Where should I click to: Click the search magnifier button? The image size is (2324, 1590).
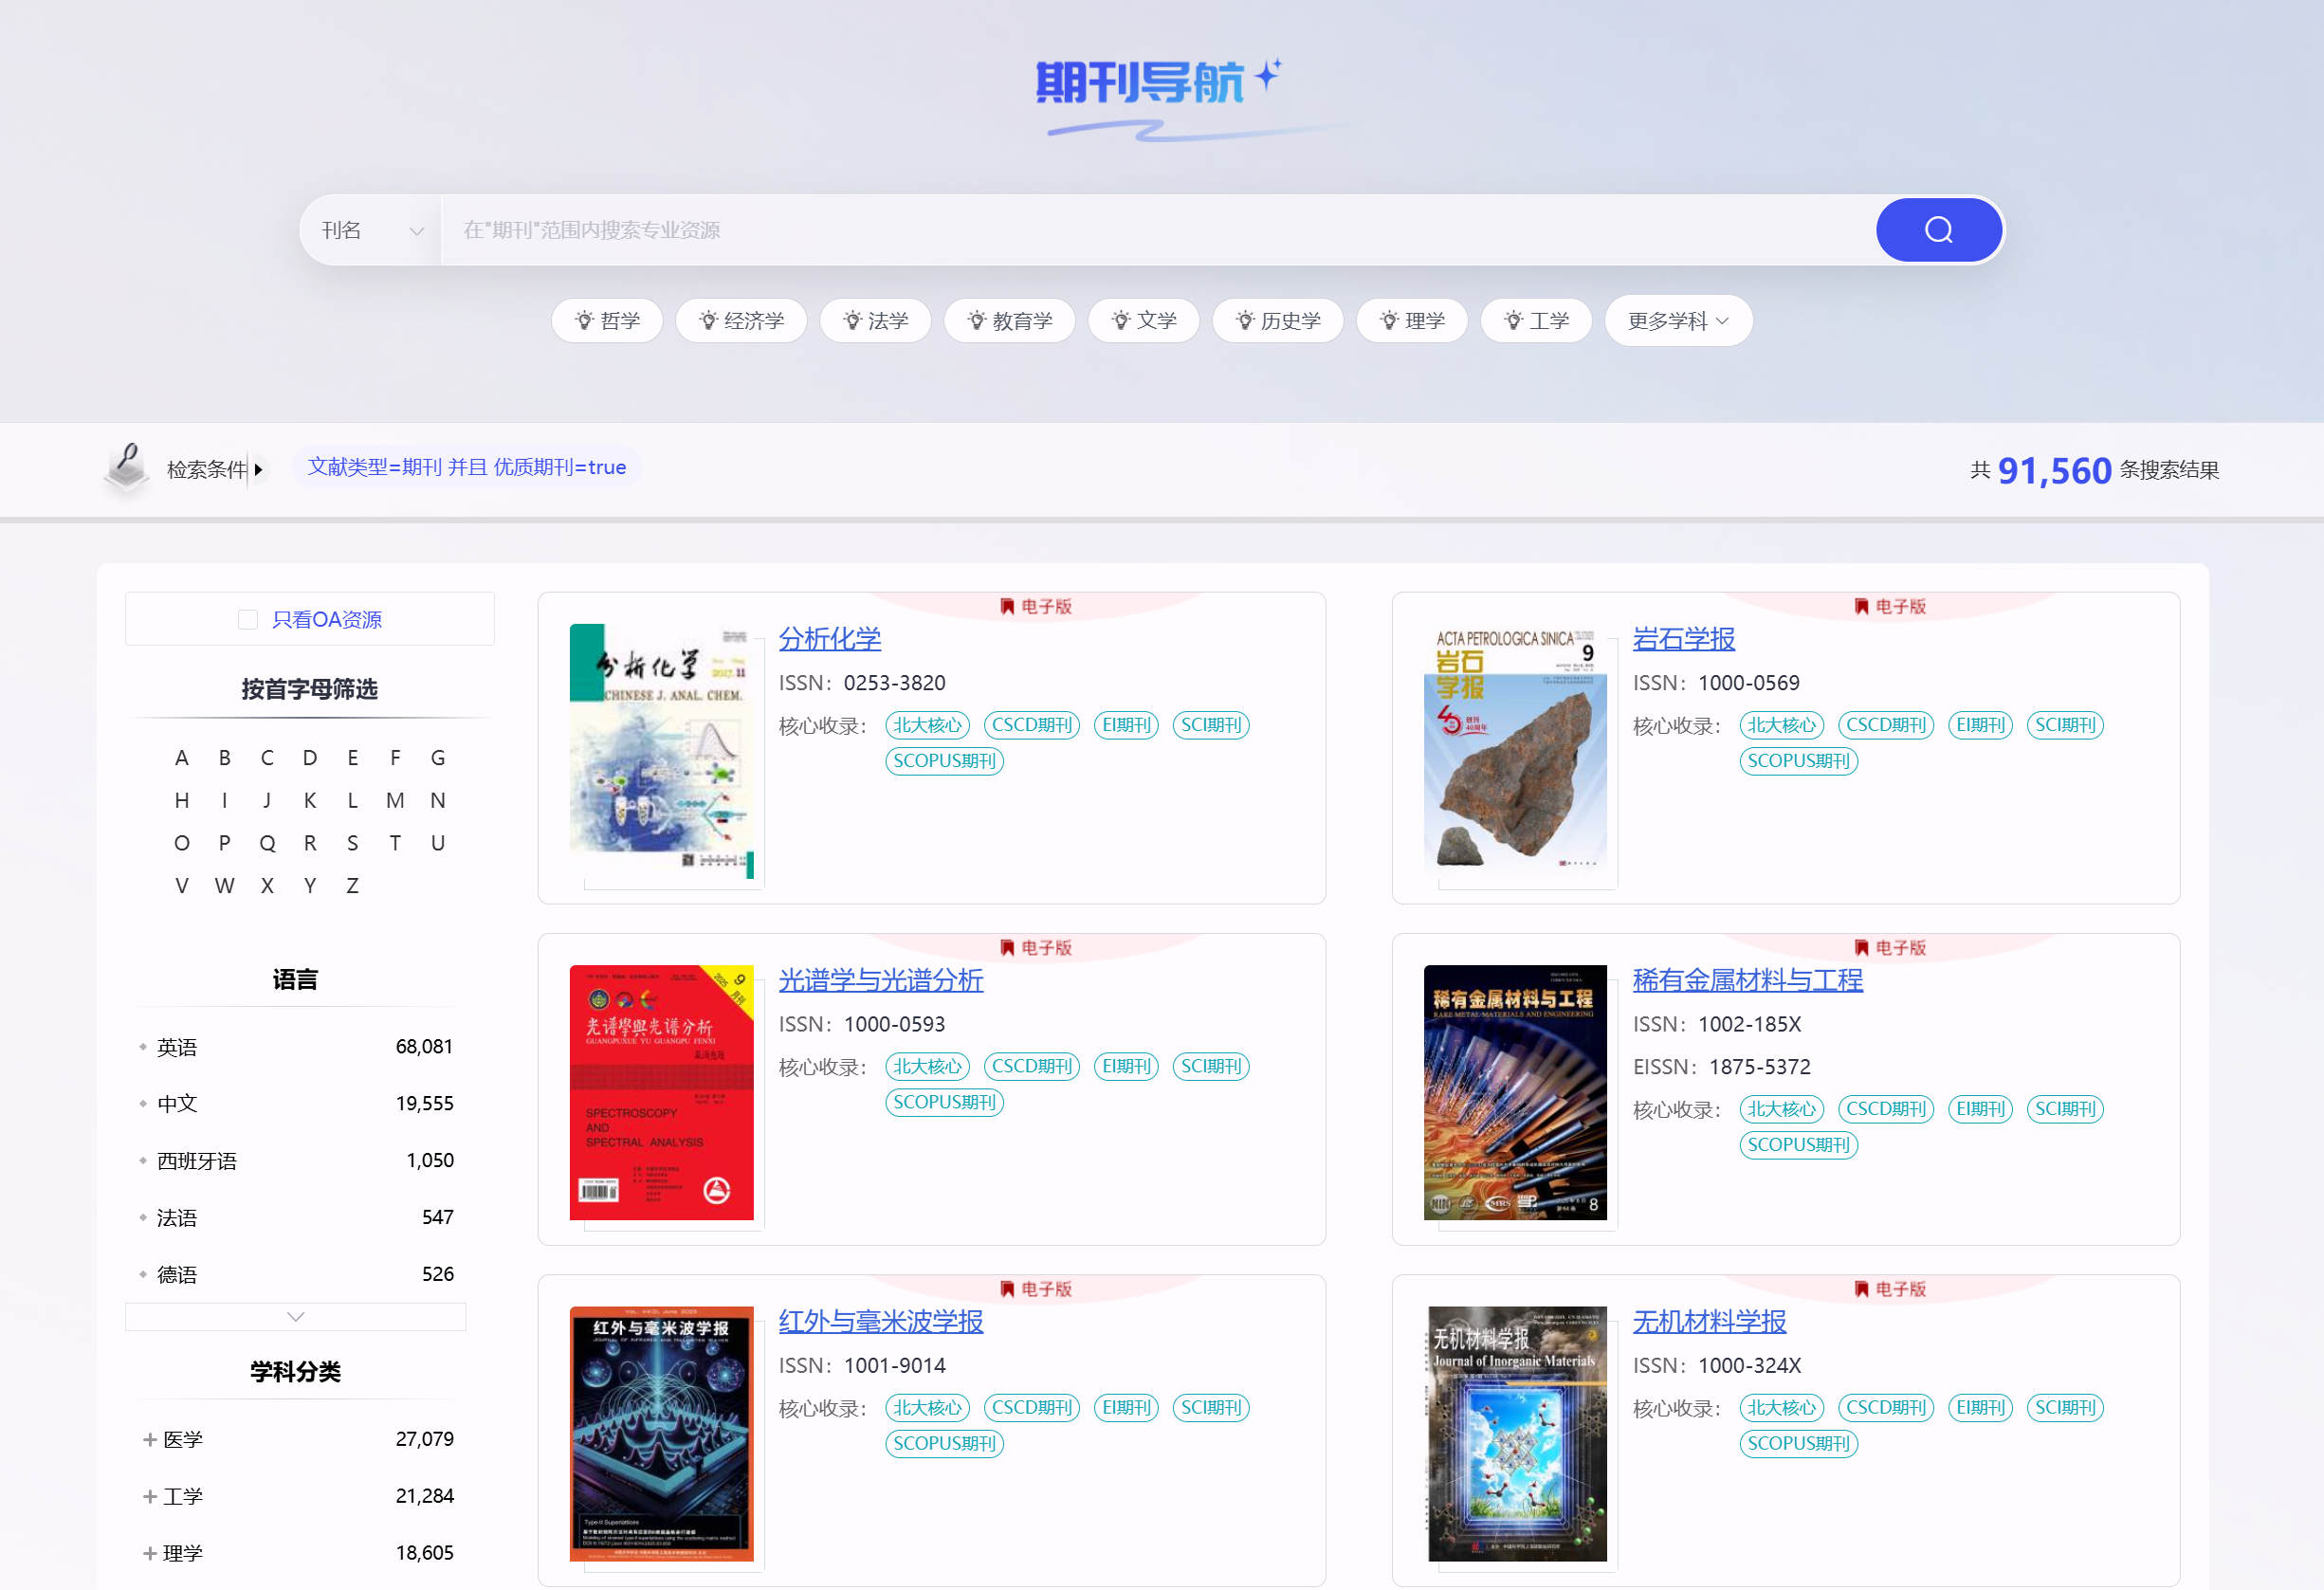click(1938, 229)
